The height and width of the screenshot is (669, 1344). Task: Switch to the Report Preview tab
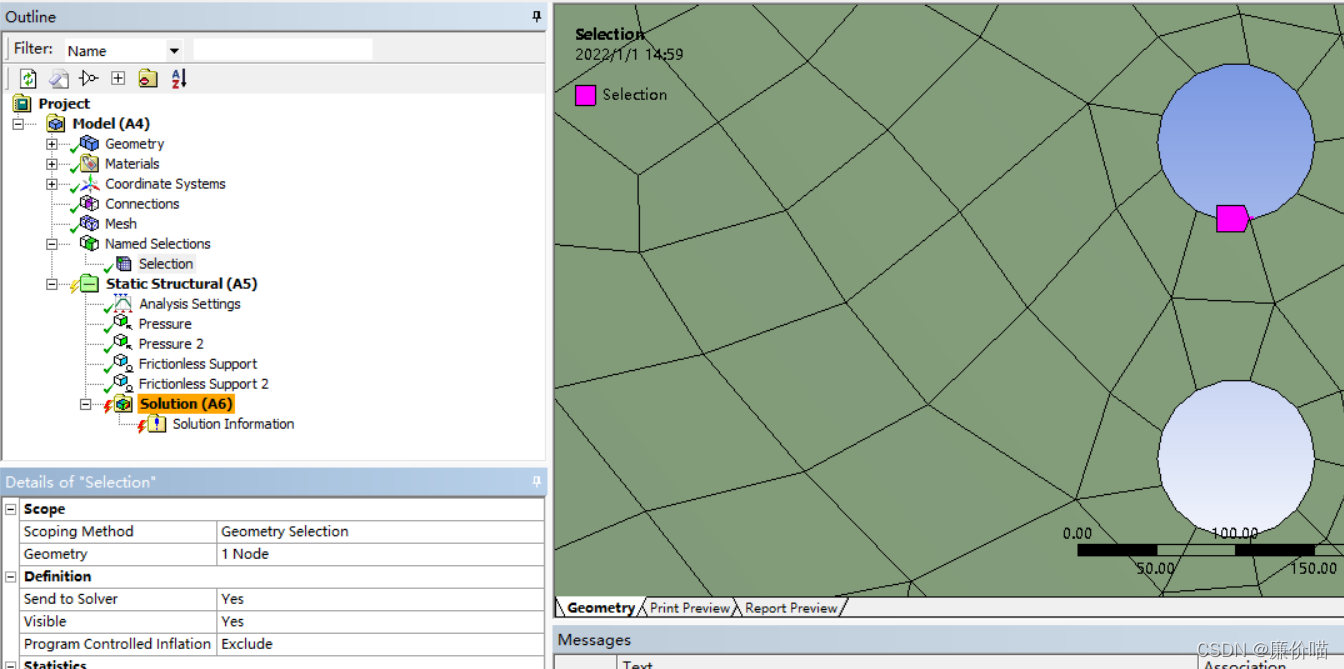(x=791, y=608)
